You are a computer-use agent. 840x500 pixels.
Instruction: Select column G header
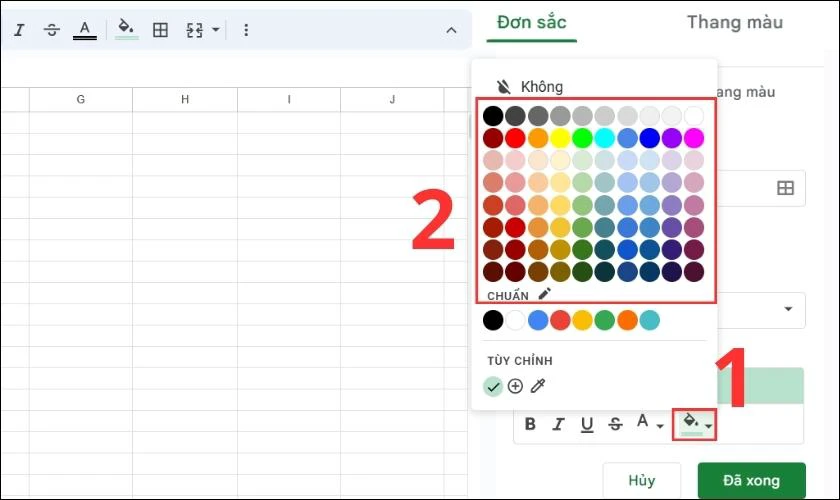[81, 100]
